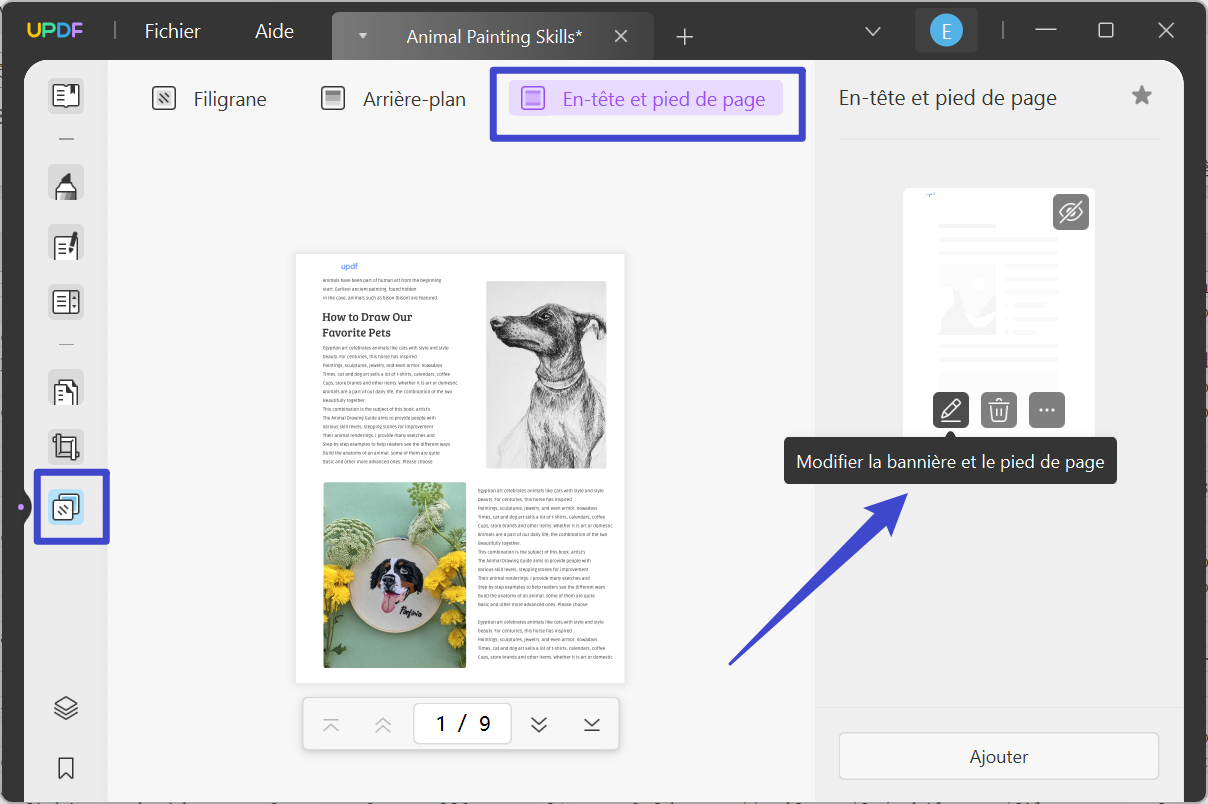
Task: Open the Layers icon near sidebar bottom
Action: coord(66,707)
